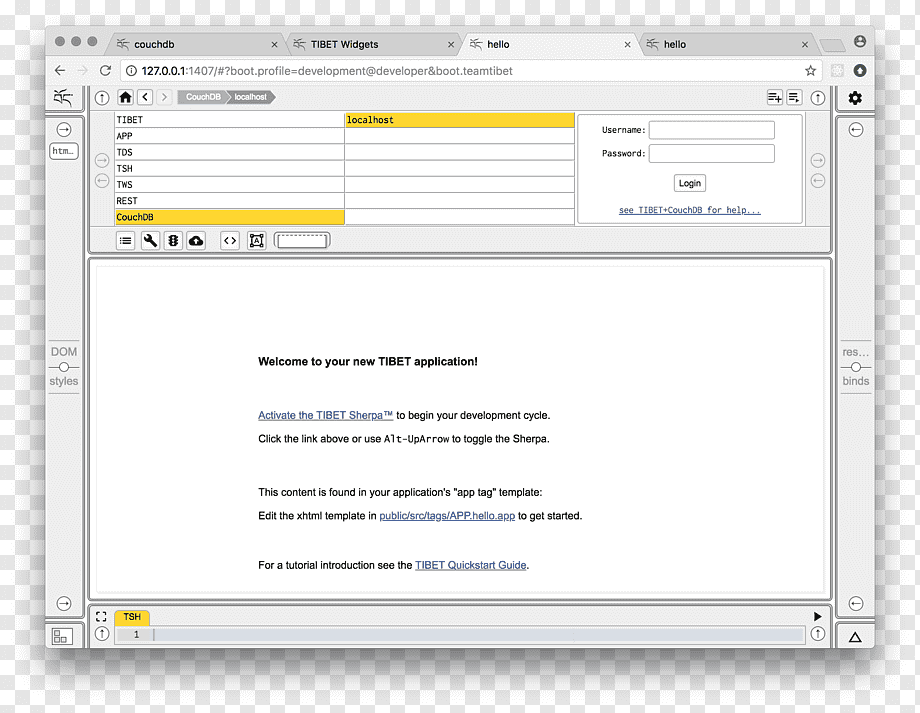Viewport: 920px width, 713px height.
Task: Click the play arrow at right of console tabs
Action: pos(817,617)
